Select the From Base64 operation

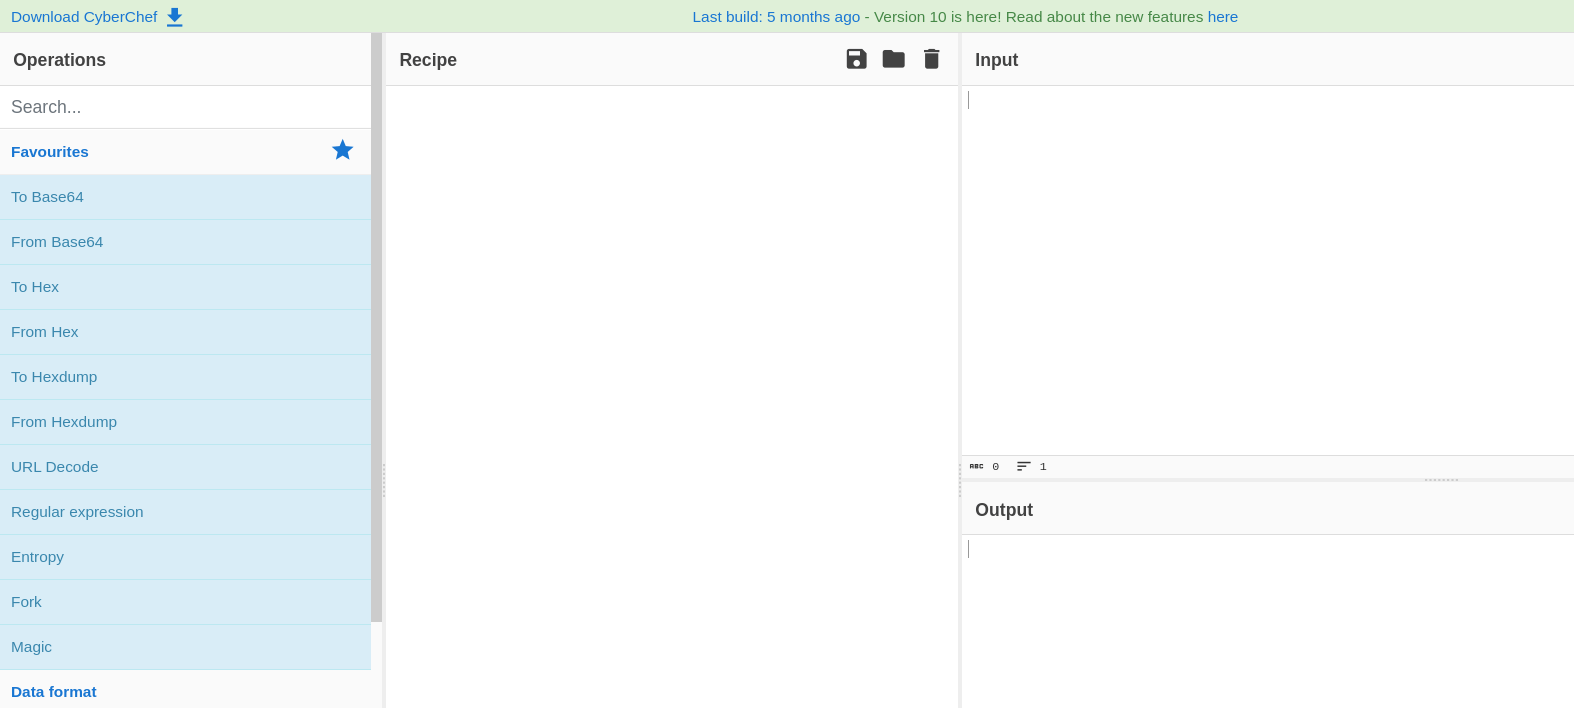tap(185, 242)
